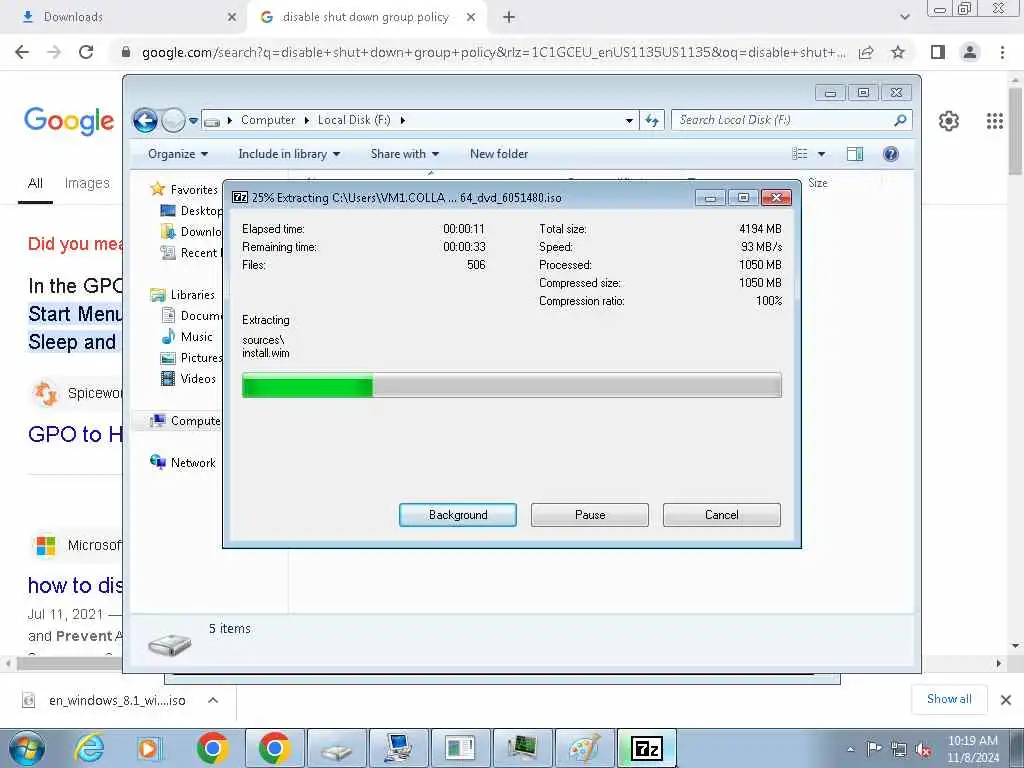Screen dimensions: 1024x768
Task: Toggle the Explorer preview pane
Action: pos(855,154)
